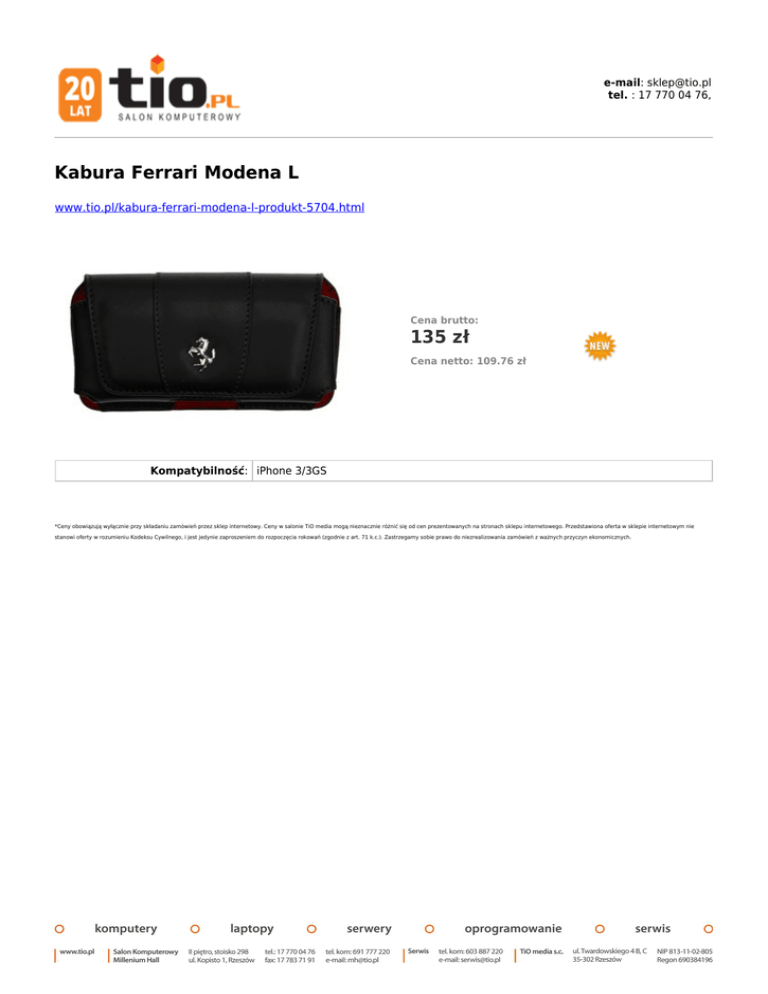Select the komputery footer category
The width and height of the screenshot is (768, 994).
point(126,929)
